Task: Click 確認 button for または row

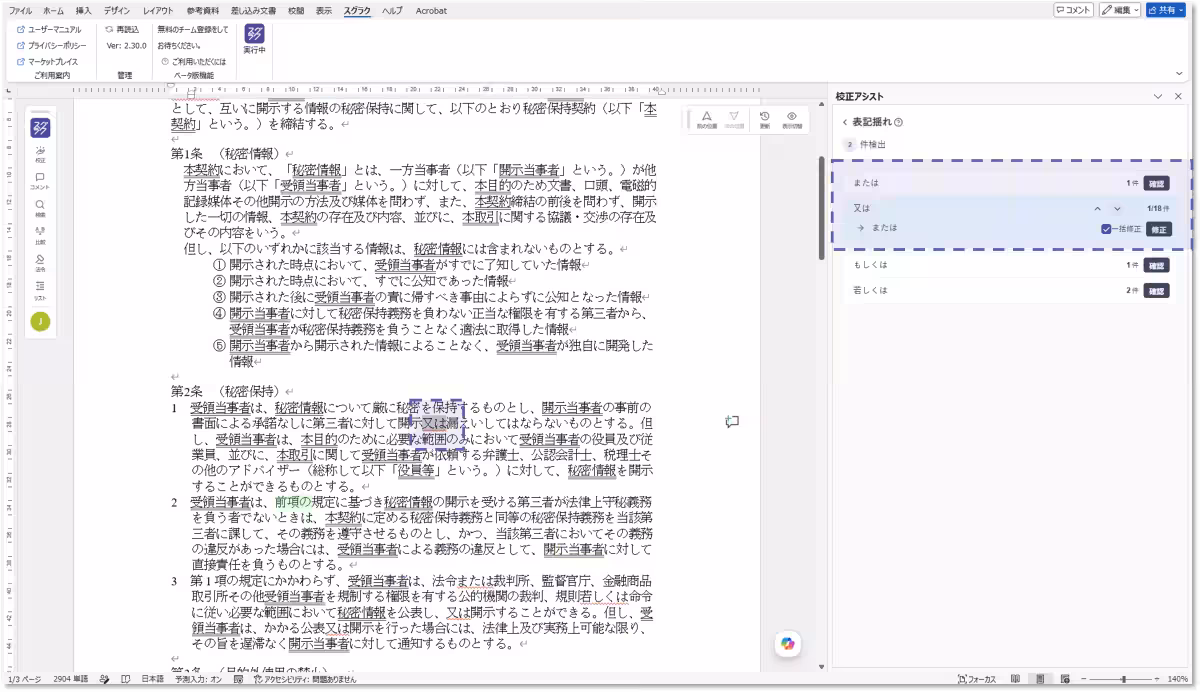Action: (x=1156, y=184)
